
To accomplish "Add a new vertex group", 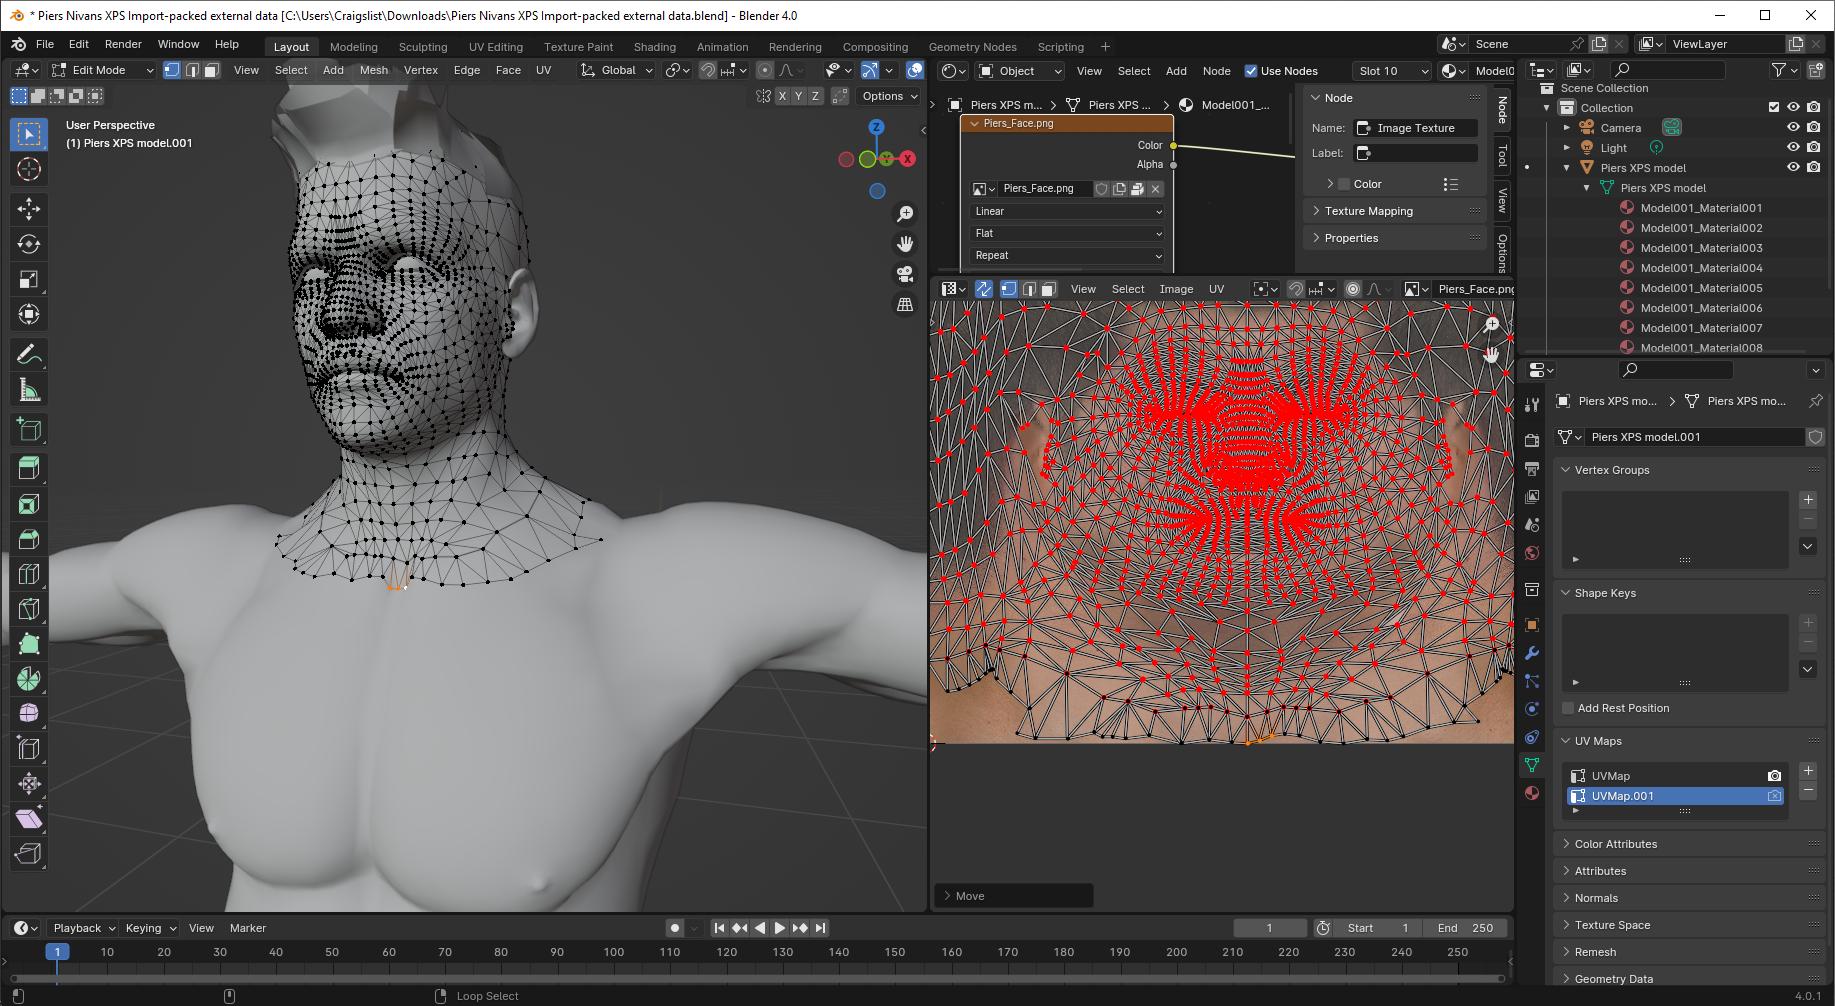I will [1808, 499].
